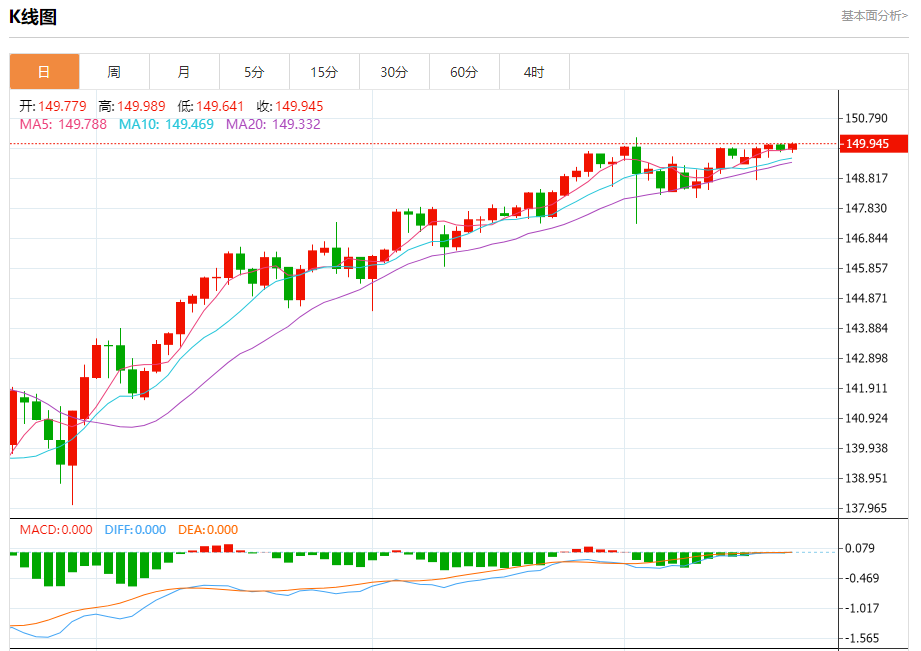Open the 5分 chart tab
This screenshot has width=921, height=651.
254,72
